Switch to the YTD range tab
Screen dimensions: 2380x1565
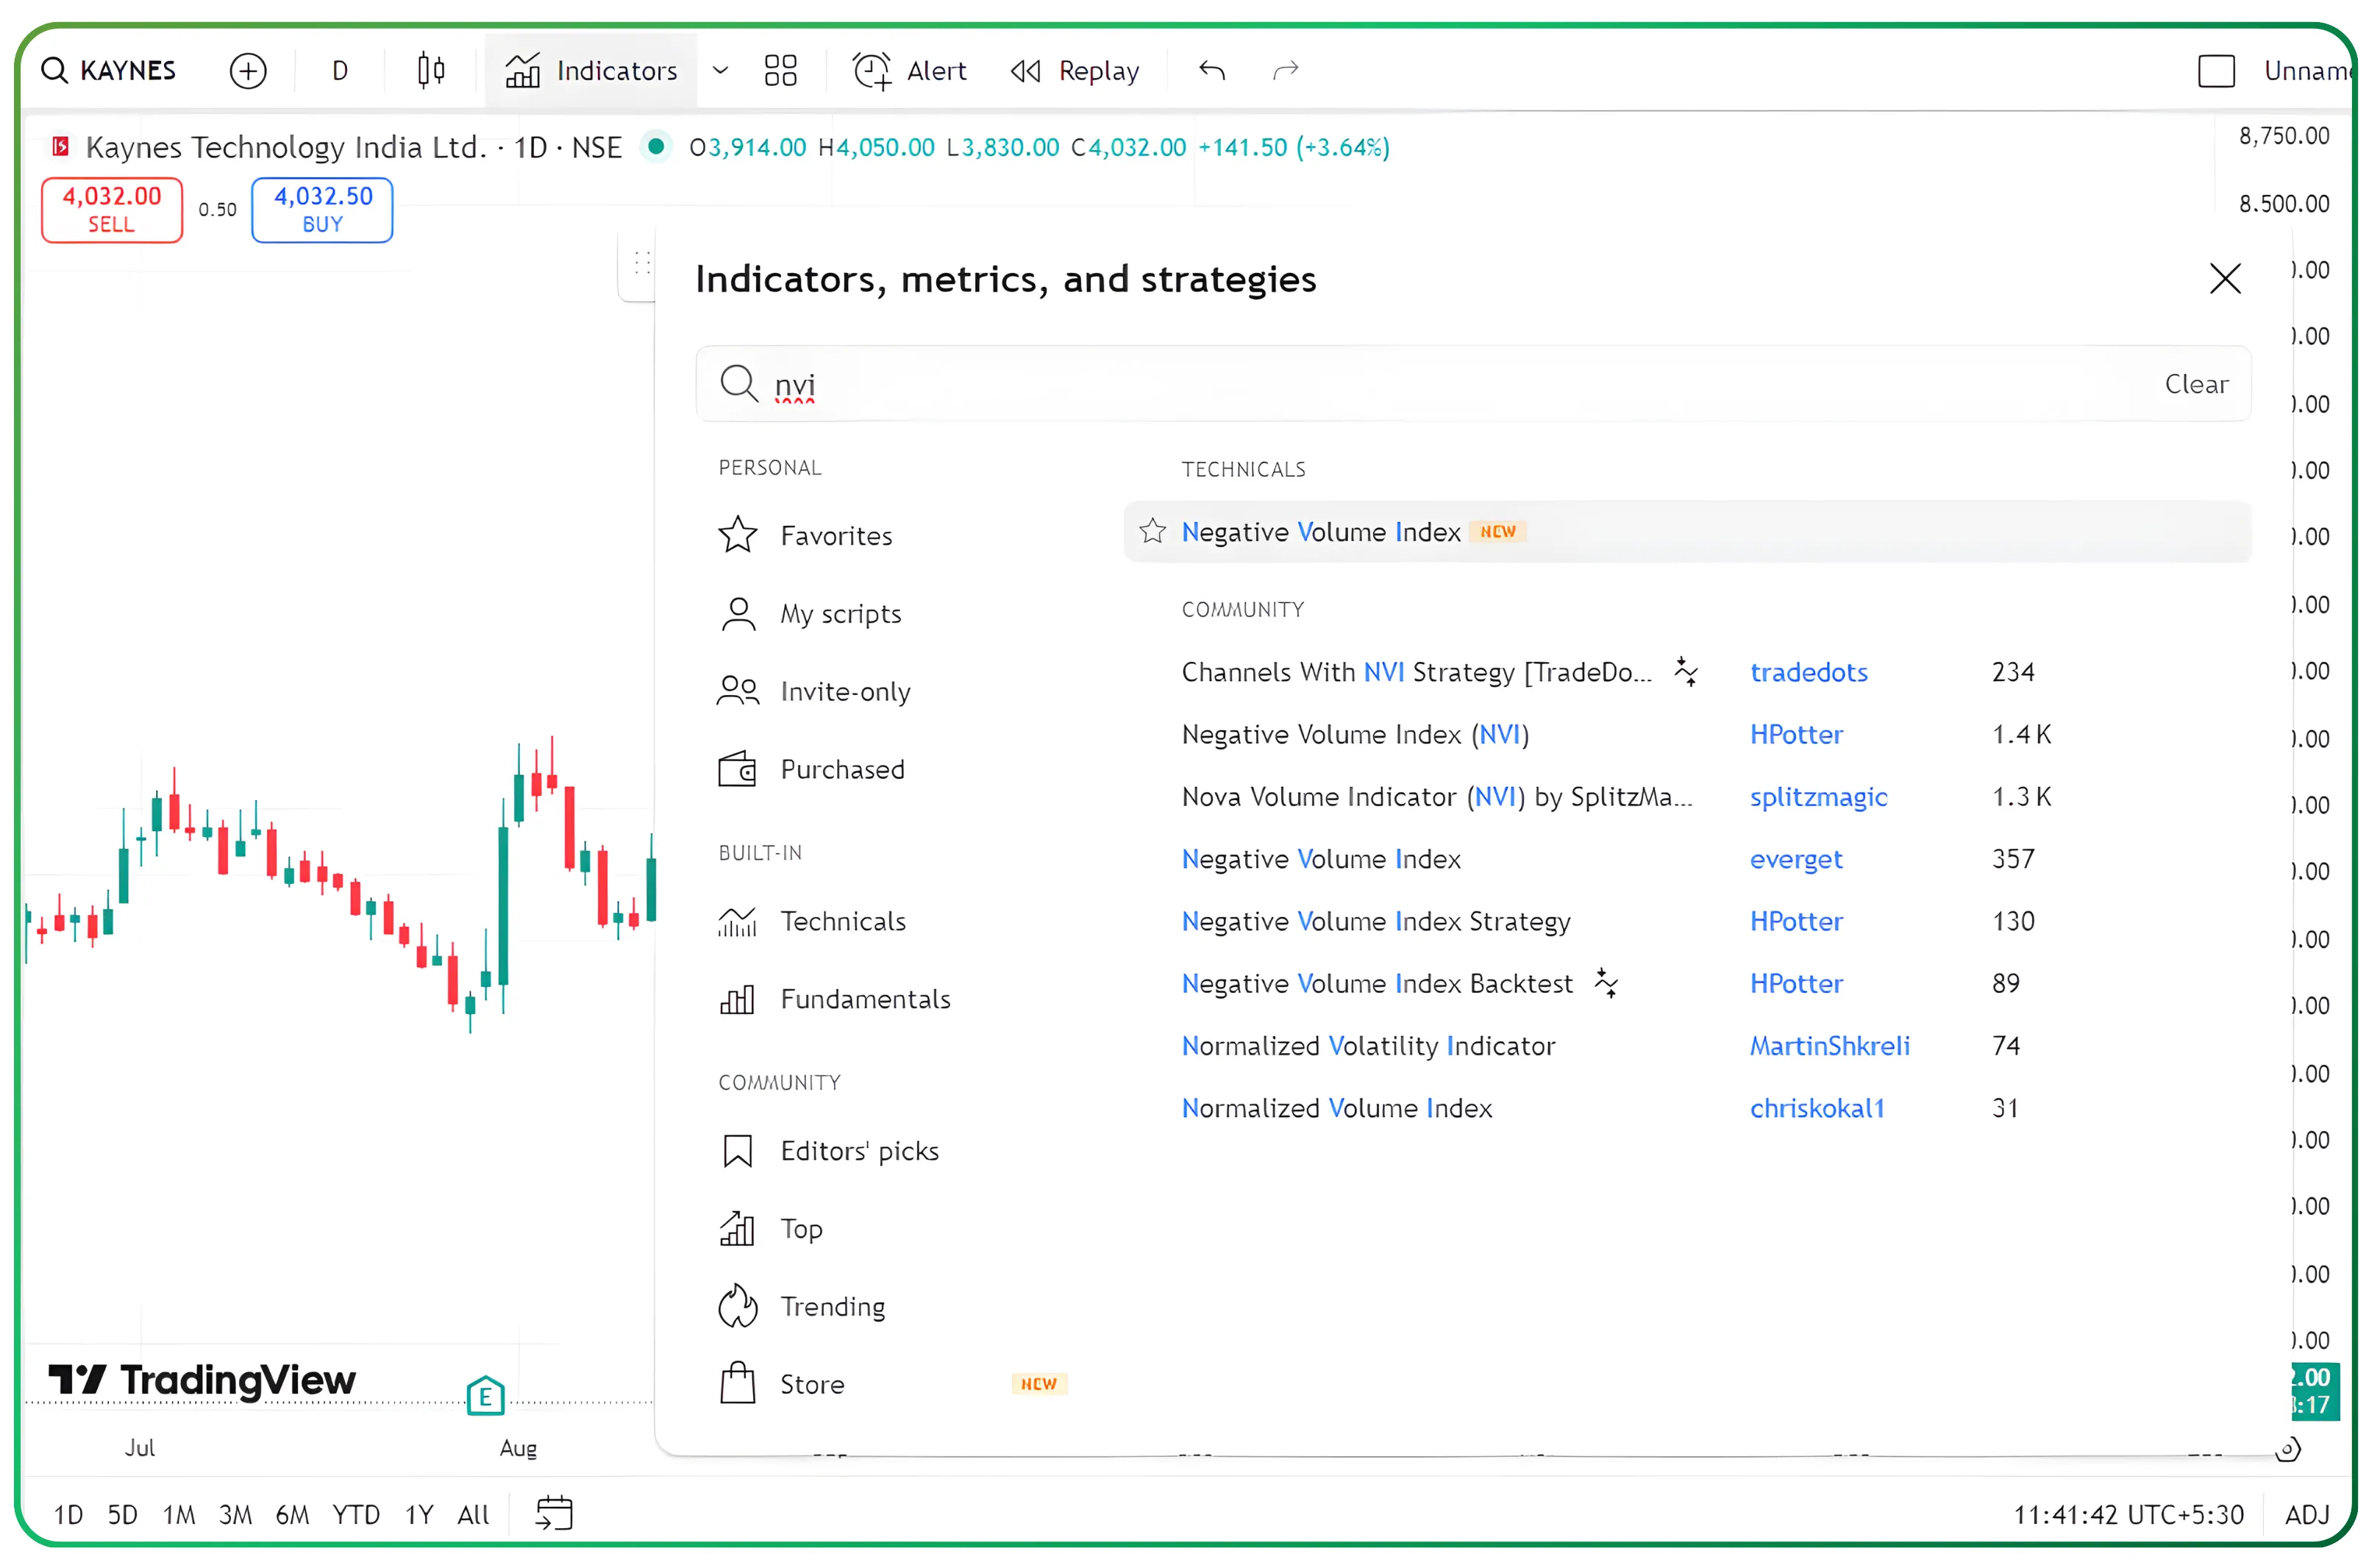356,1514
